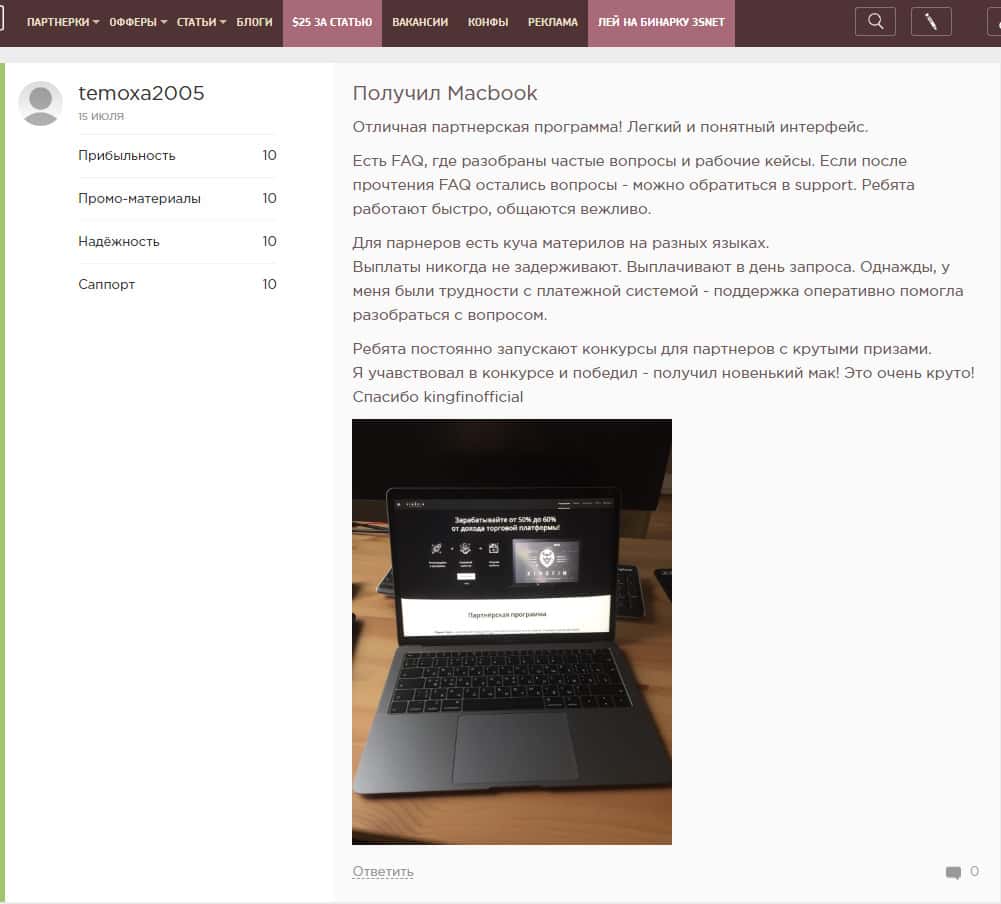The width and height of the screenshot is (1001, 904).
Task: Click the comment bubble icon under the review
Action: point(953,873)
